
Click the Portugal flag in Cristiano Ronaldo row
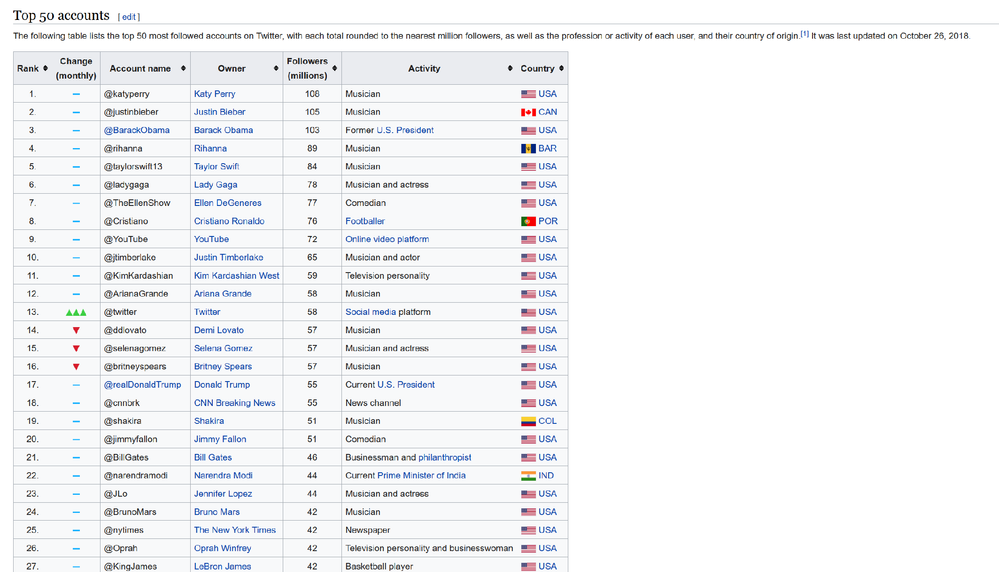[x=528, y=221]
